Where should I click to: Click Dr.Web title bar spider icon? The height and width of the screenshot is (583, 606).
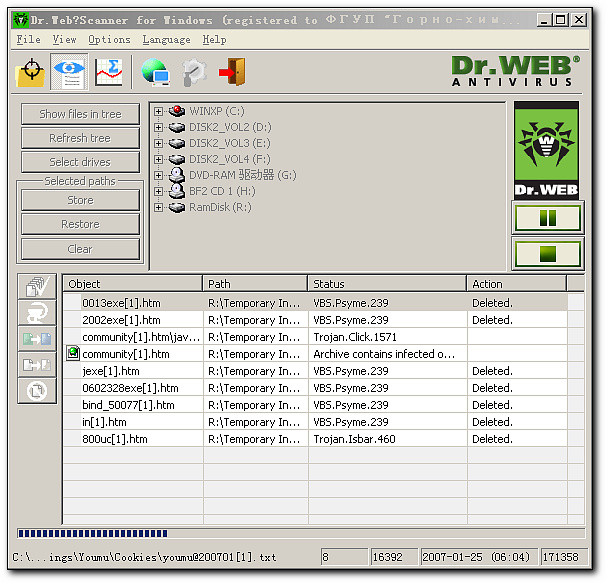(x=20, y=20)
